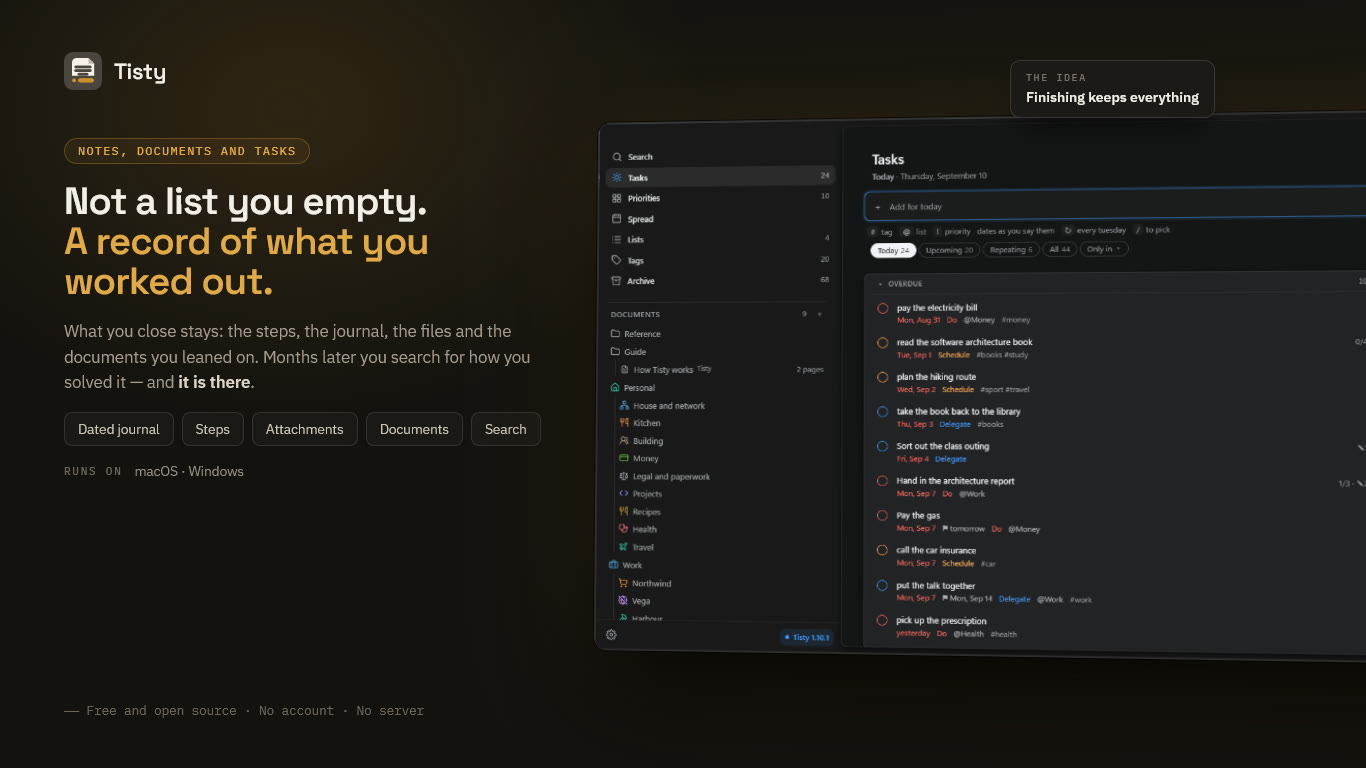Check off 'read the software architecture book'
The image size is (1366, 768).
click(x=883, y=343)
